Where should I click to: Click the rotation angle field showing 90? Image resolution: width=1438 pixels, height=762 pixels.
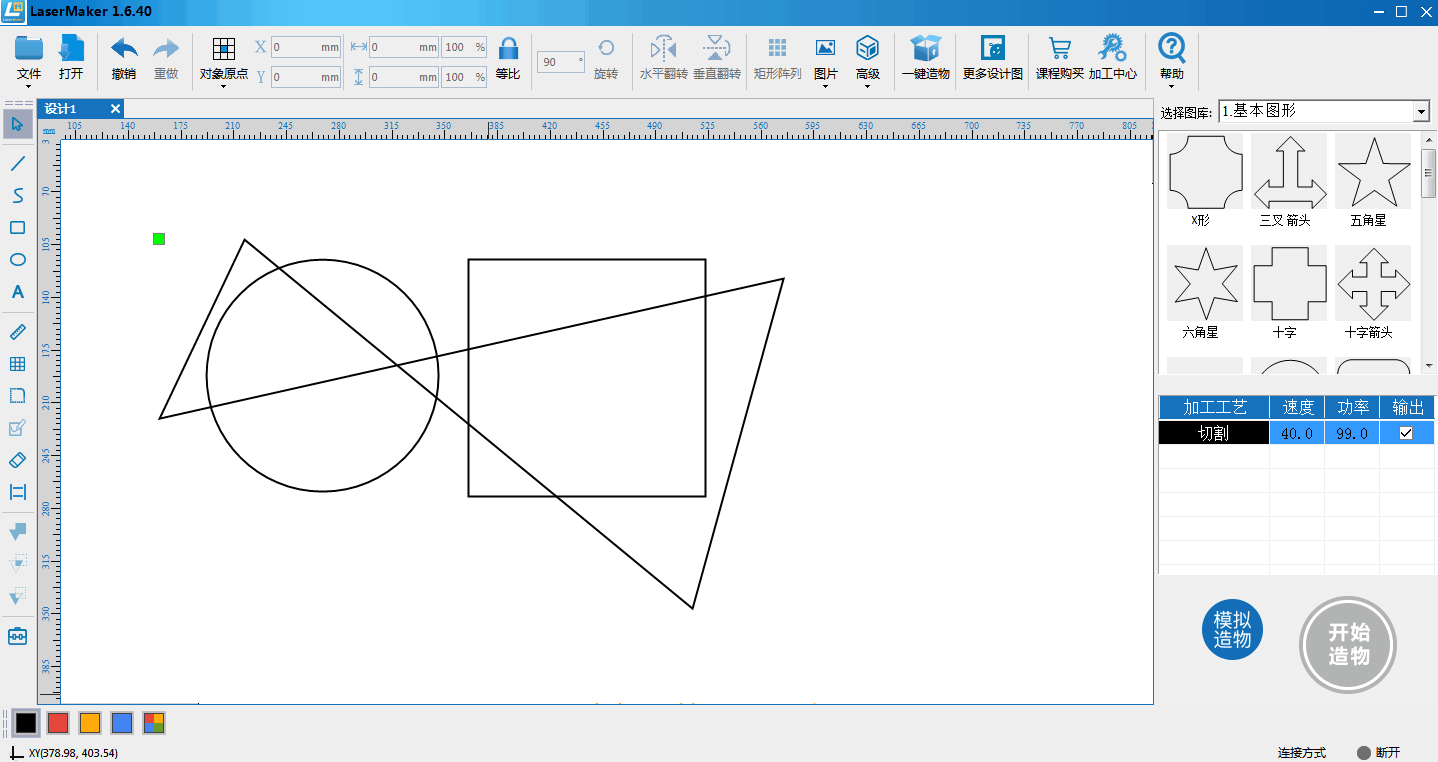click(x=561, y=62)
